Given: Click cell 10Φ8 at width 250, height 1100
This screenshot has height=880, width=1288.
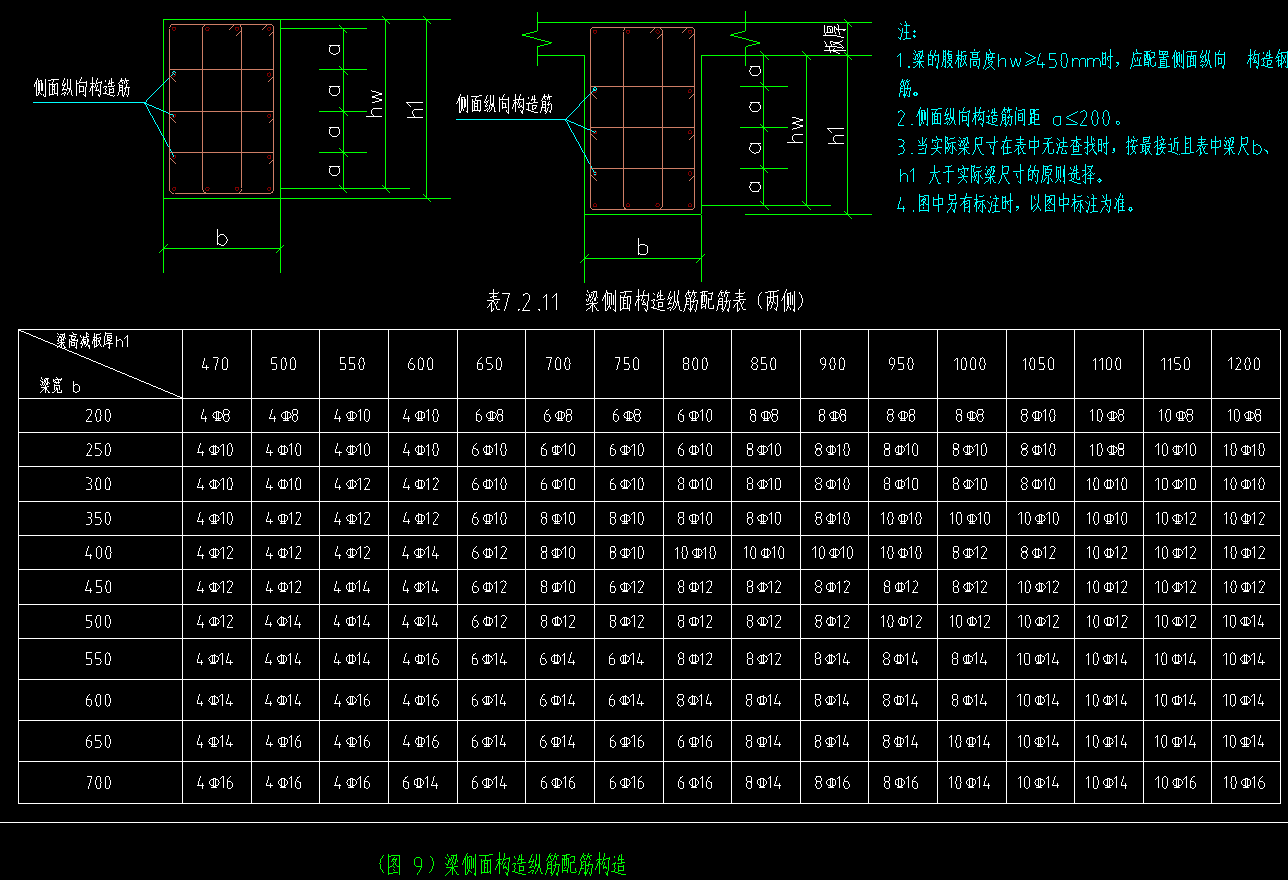Looking at the screenshot, I should [x=1107, y=450].
